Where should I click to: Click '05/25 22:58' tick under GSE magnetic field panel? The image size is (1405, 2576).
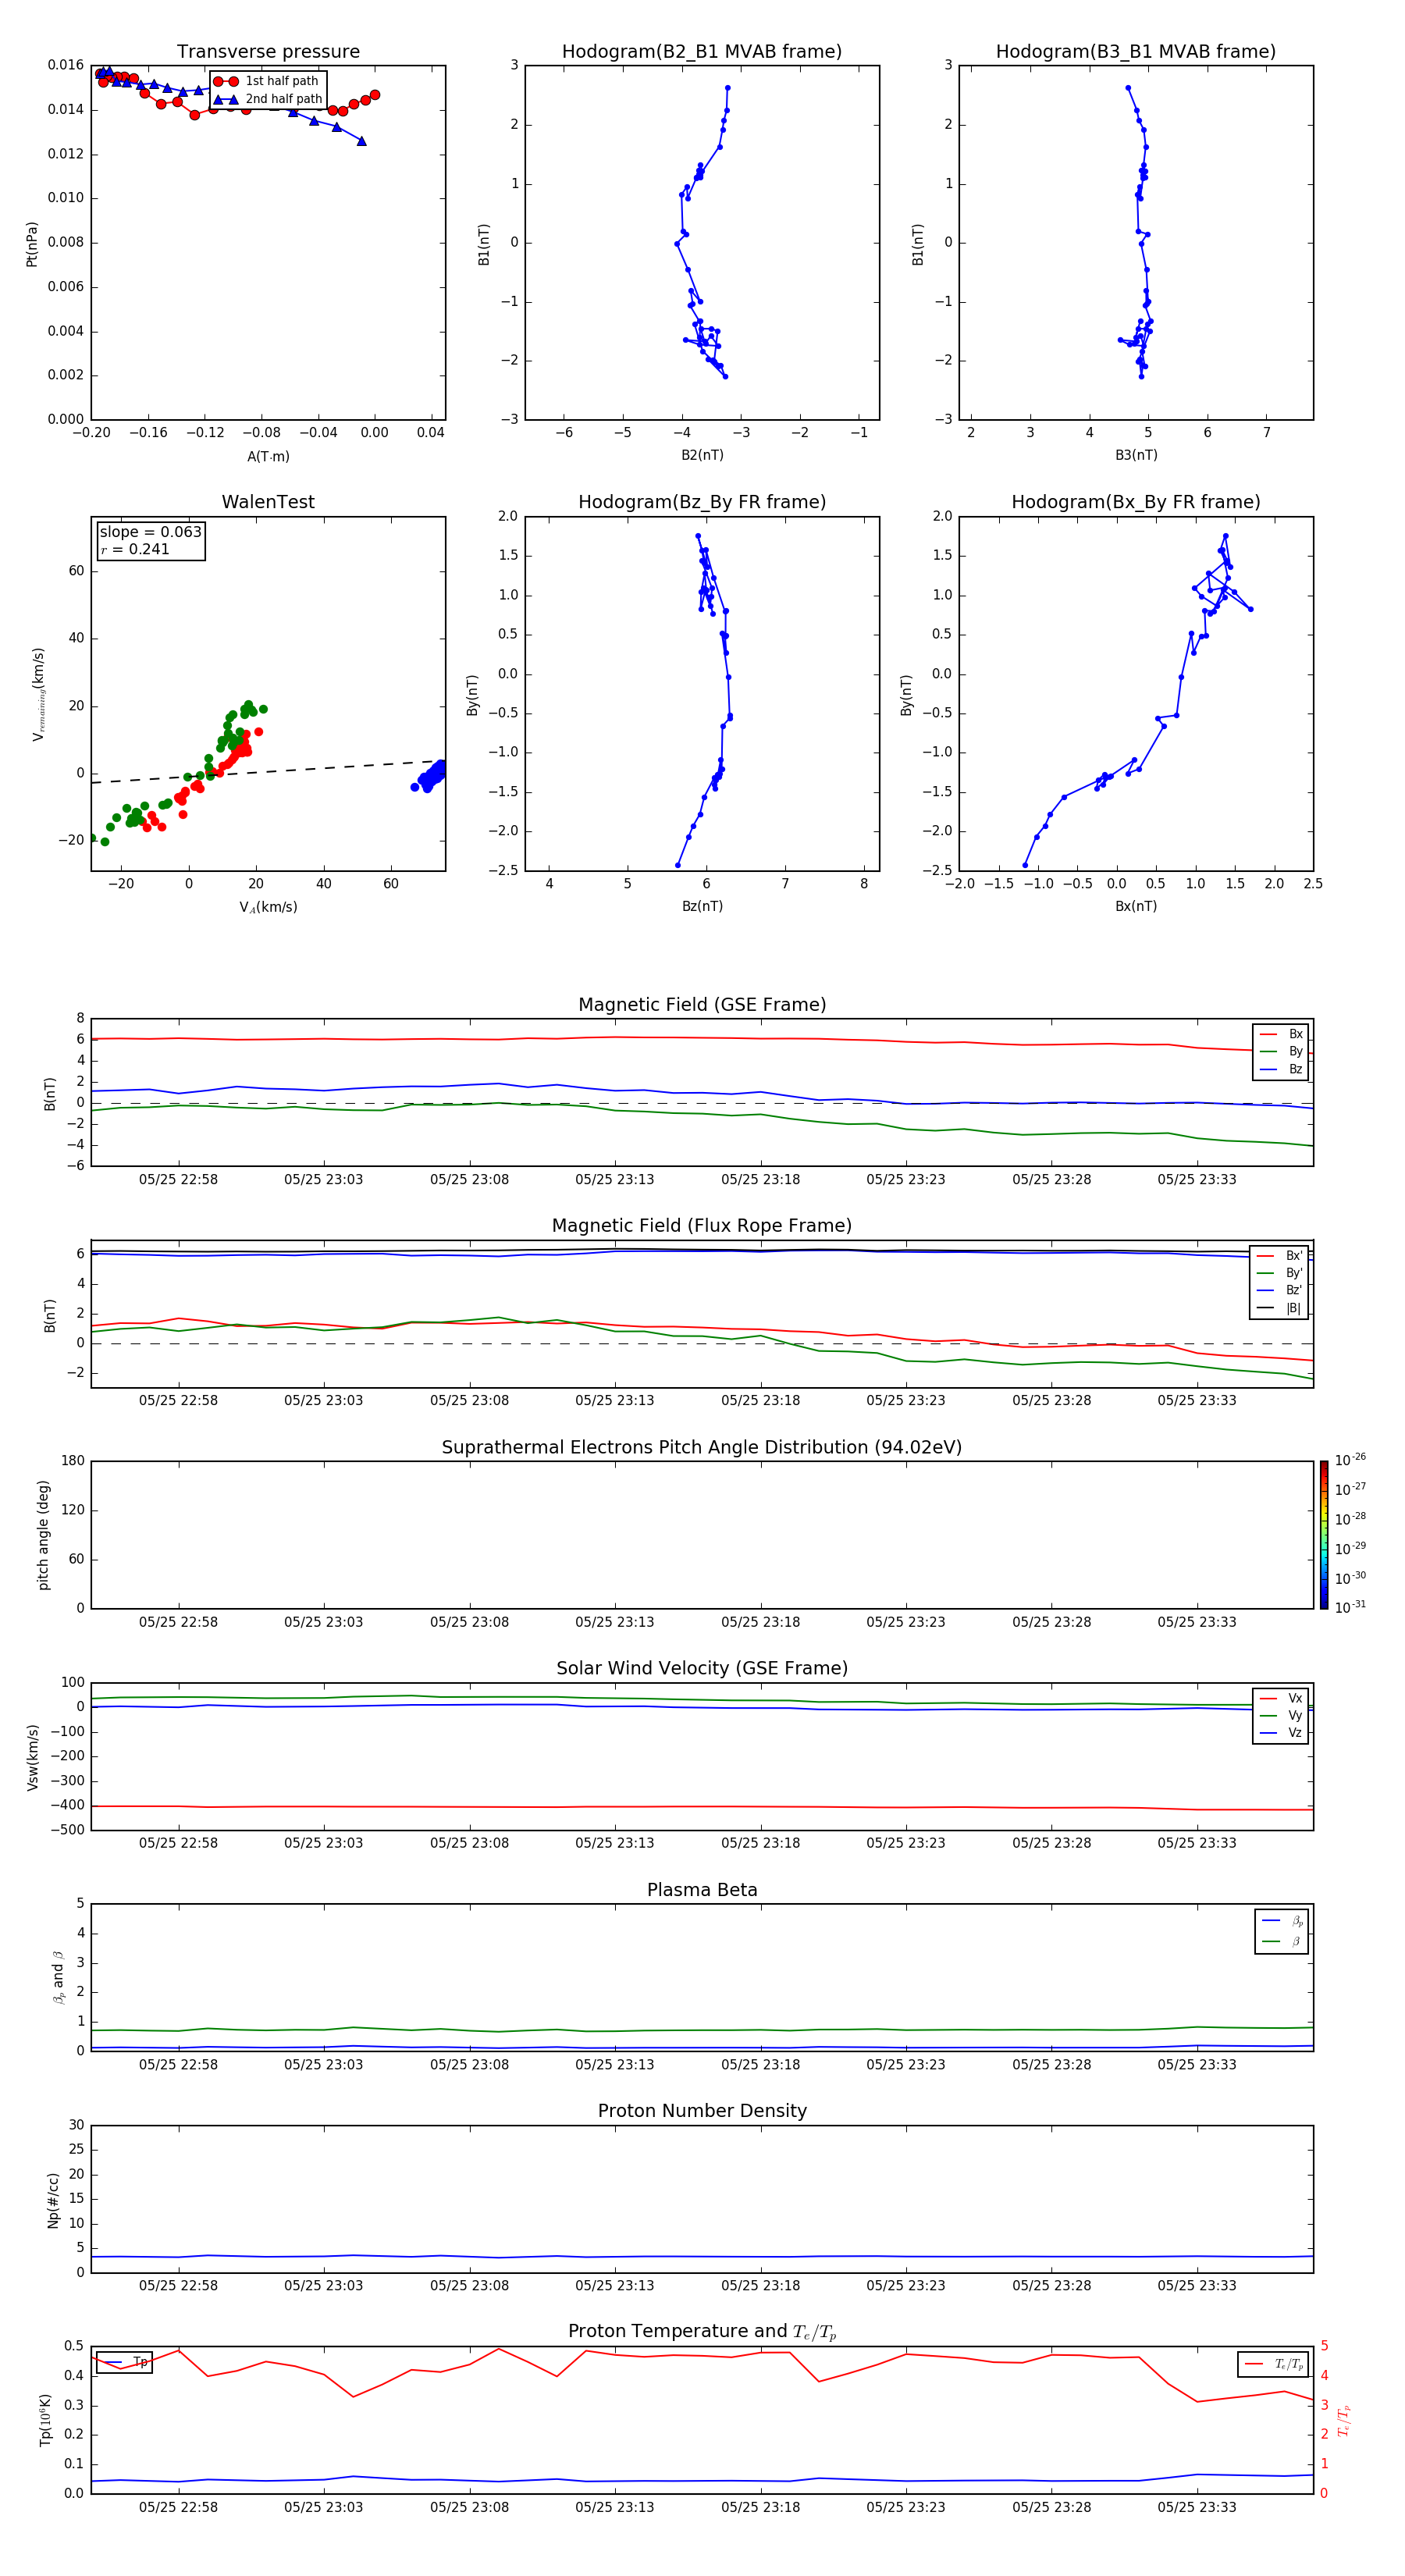pyautogui.click(x=178, y=1180)
